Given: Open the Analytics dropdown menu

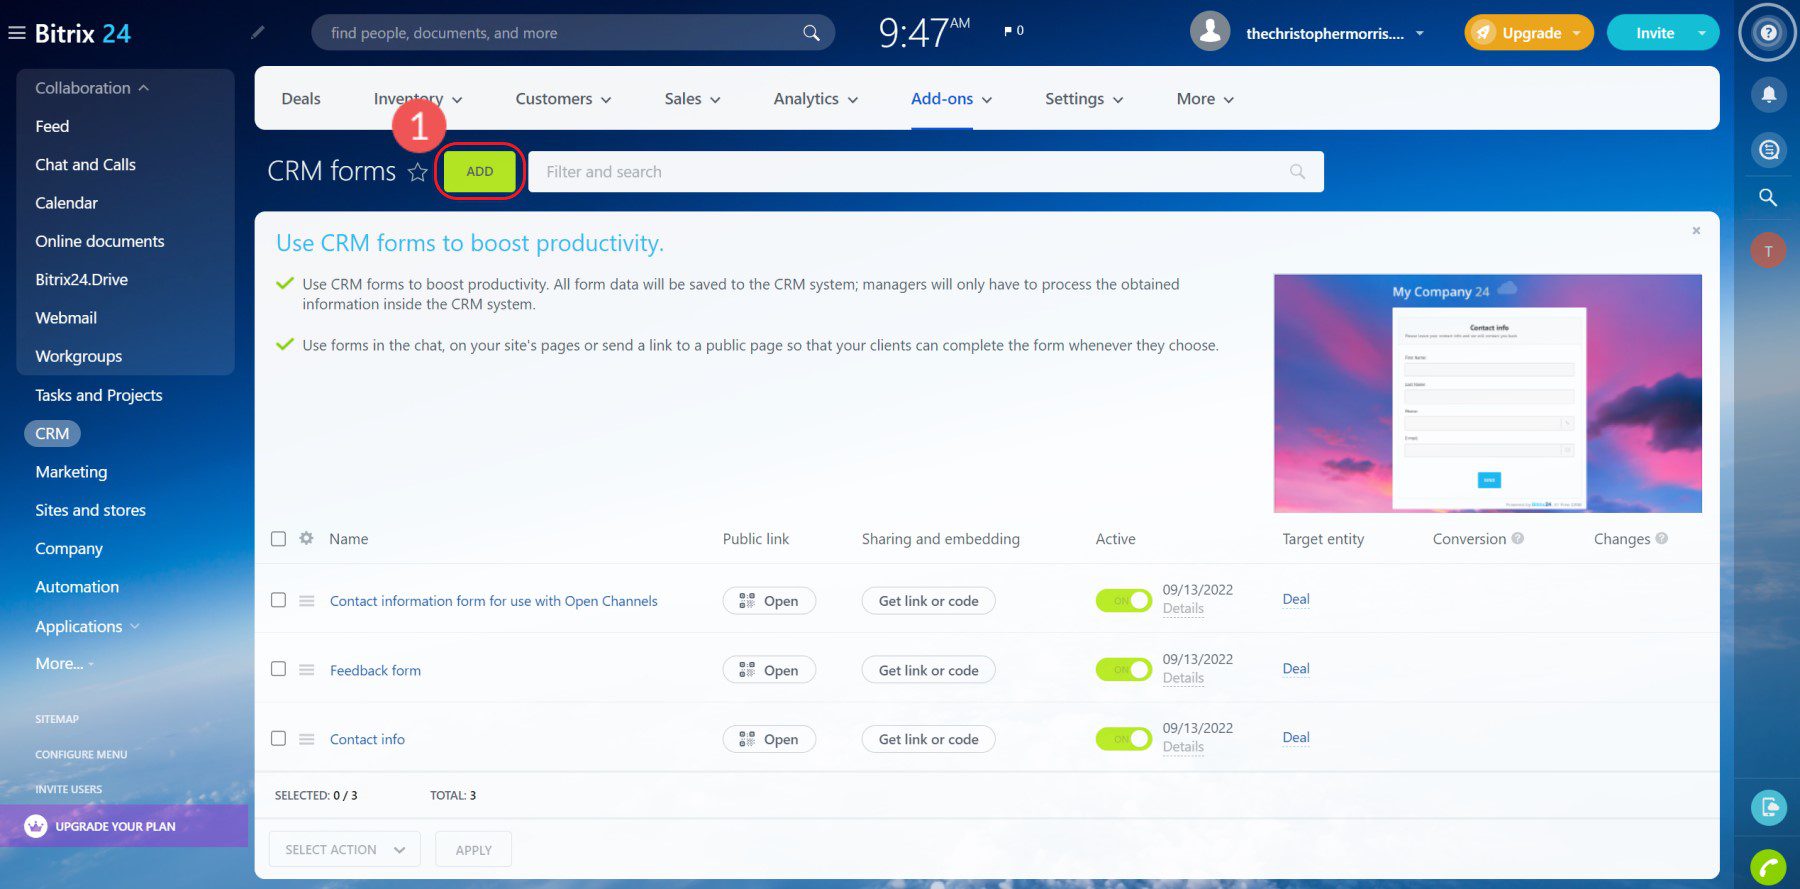Looking at the screenshot, I should coord(815,99).
